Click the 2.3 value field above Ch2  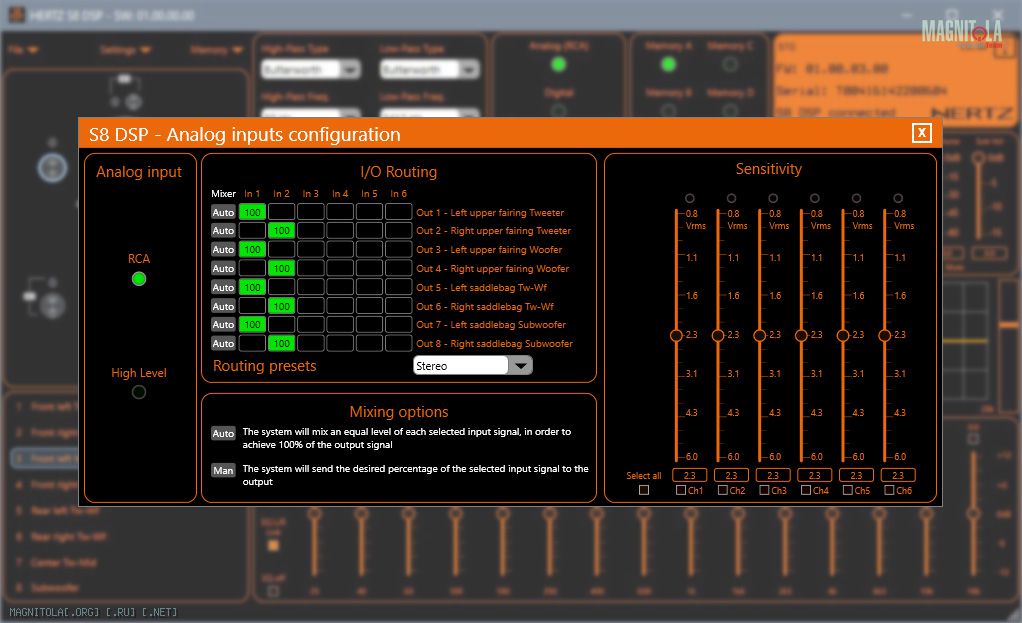pyautogui.click(x=731, y=475)
